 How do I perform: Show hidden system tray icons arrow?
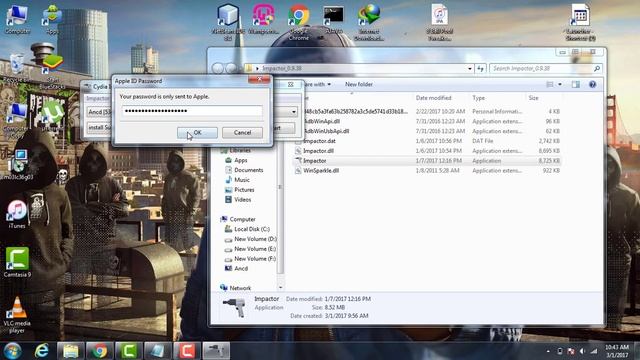pyautogui.click(x=548, y=351)
